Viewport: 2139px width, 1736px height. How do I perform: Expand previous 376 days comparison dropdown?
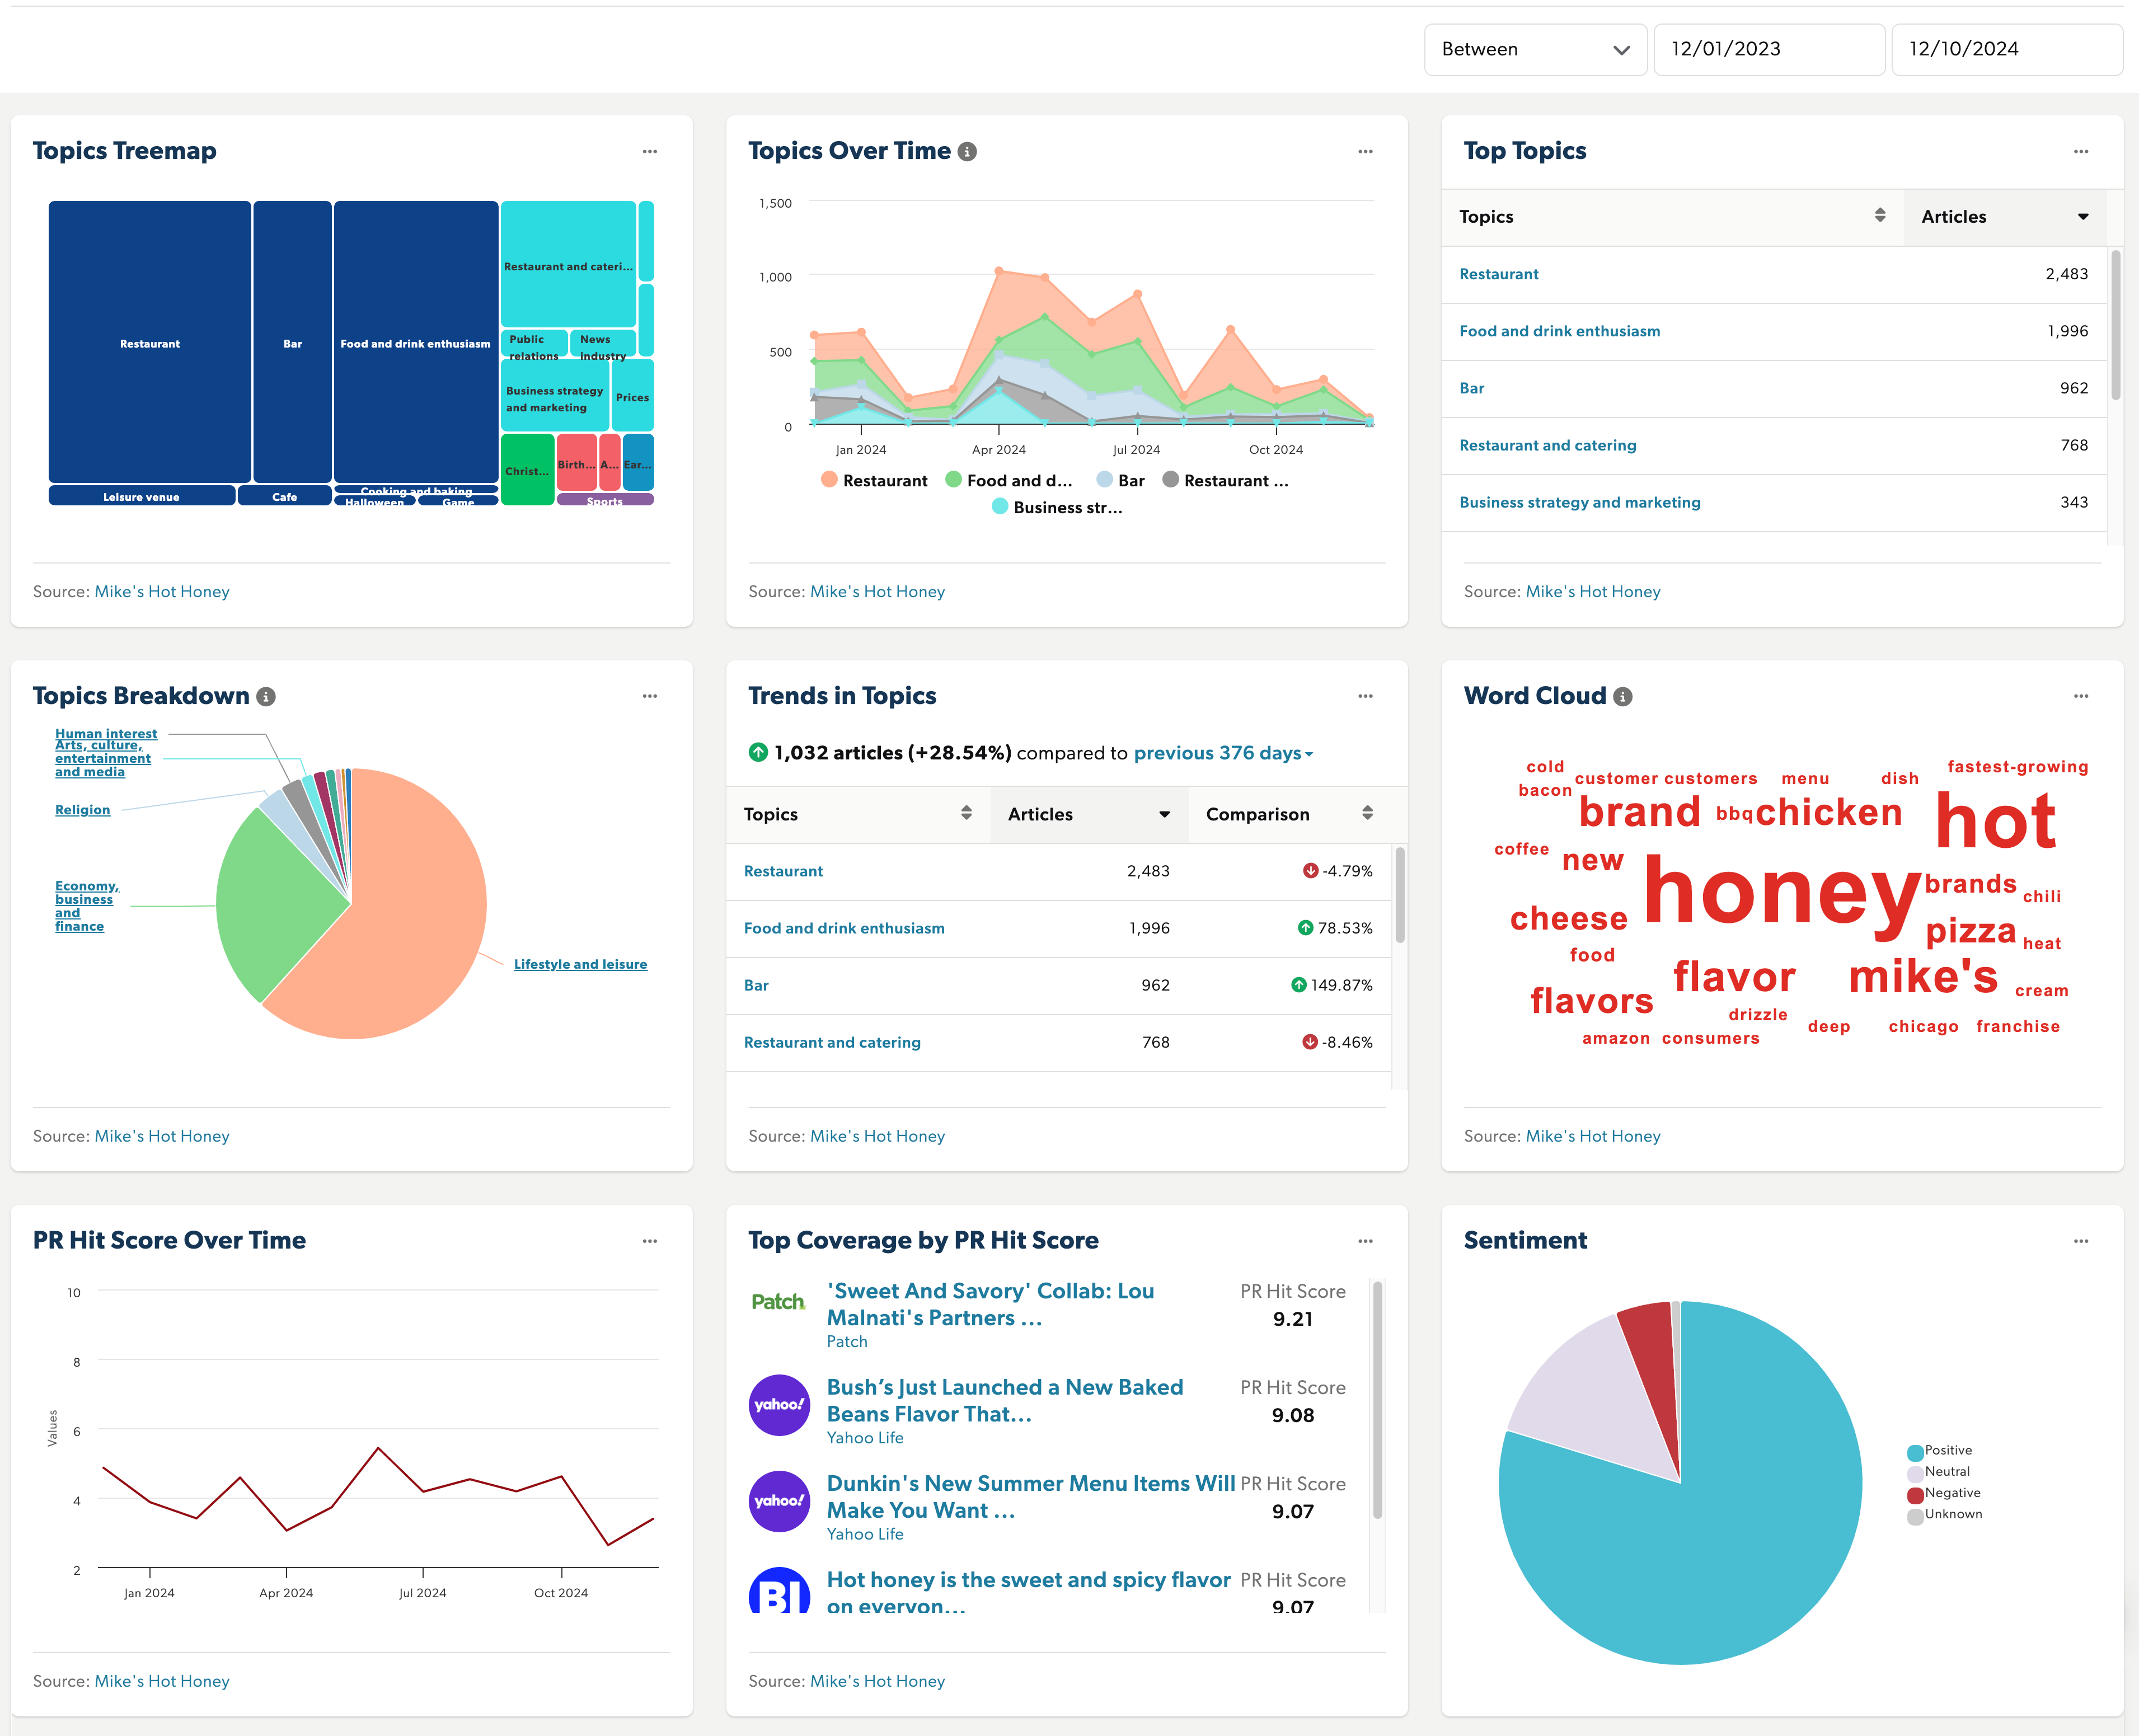(x=1223, y=753)
